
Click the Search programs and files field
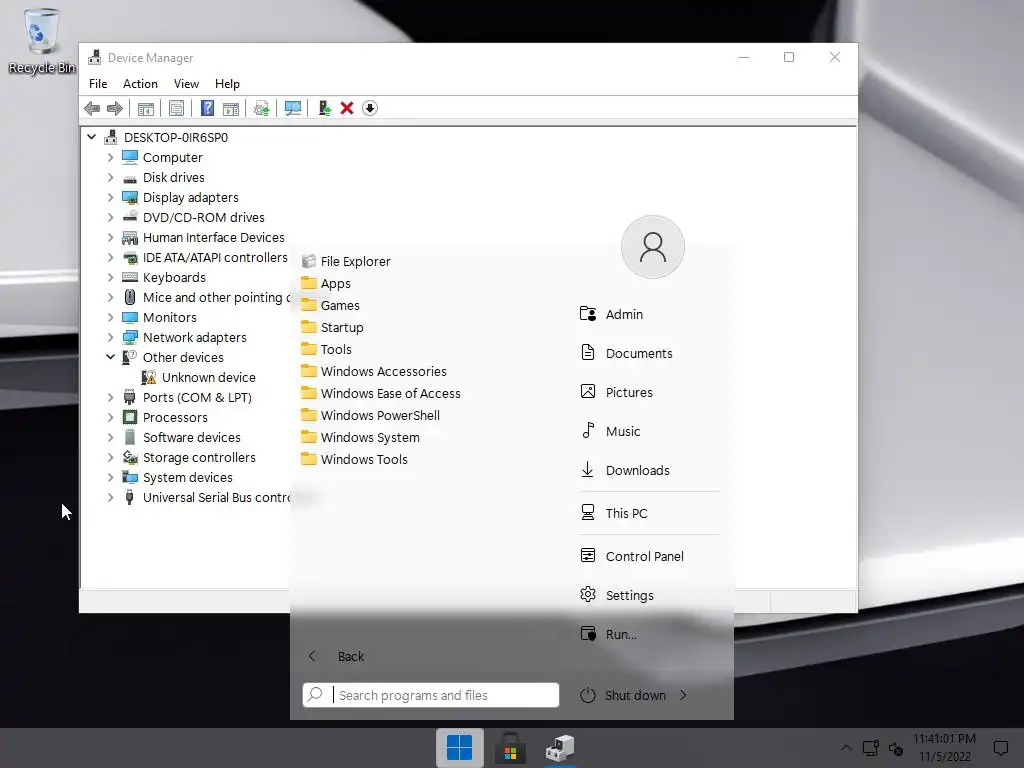(x=431, y=695)
